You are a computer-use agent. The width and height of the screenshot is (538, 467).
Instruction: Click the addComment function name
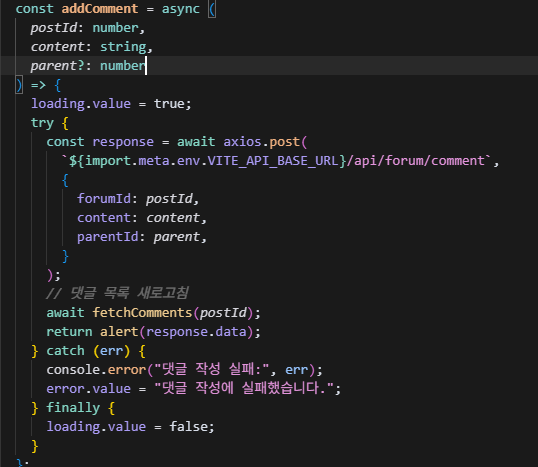[x=100, y=9]
